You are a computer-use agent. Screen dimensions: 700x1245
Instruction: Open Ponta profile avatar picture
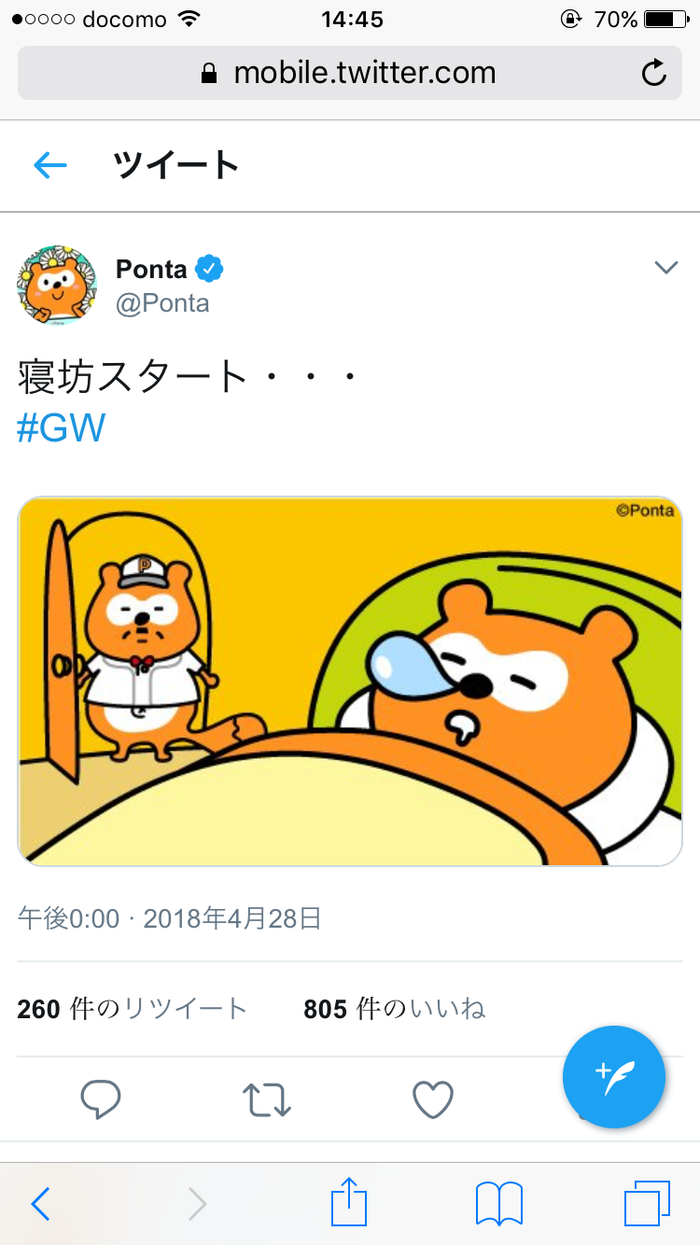coord(57,286)
